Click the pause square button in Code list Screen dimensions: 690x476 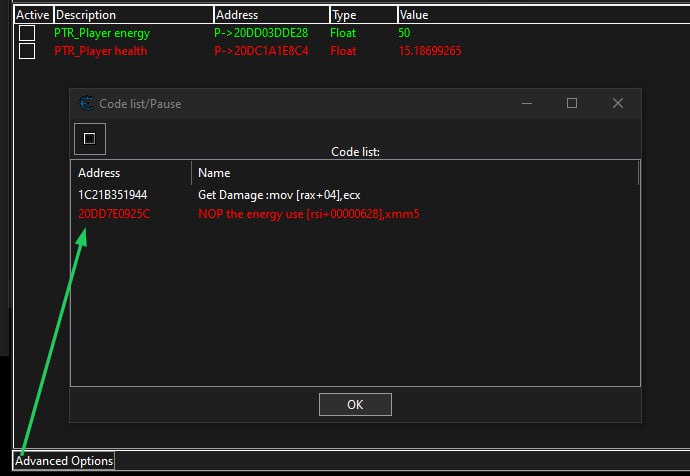click(x=89, y=138)
